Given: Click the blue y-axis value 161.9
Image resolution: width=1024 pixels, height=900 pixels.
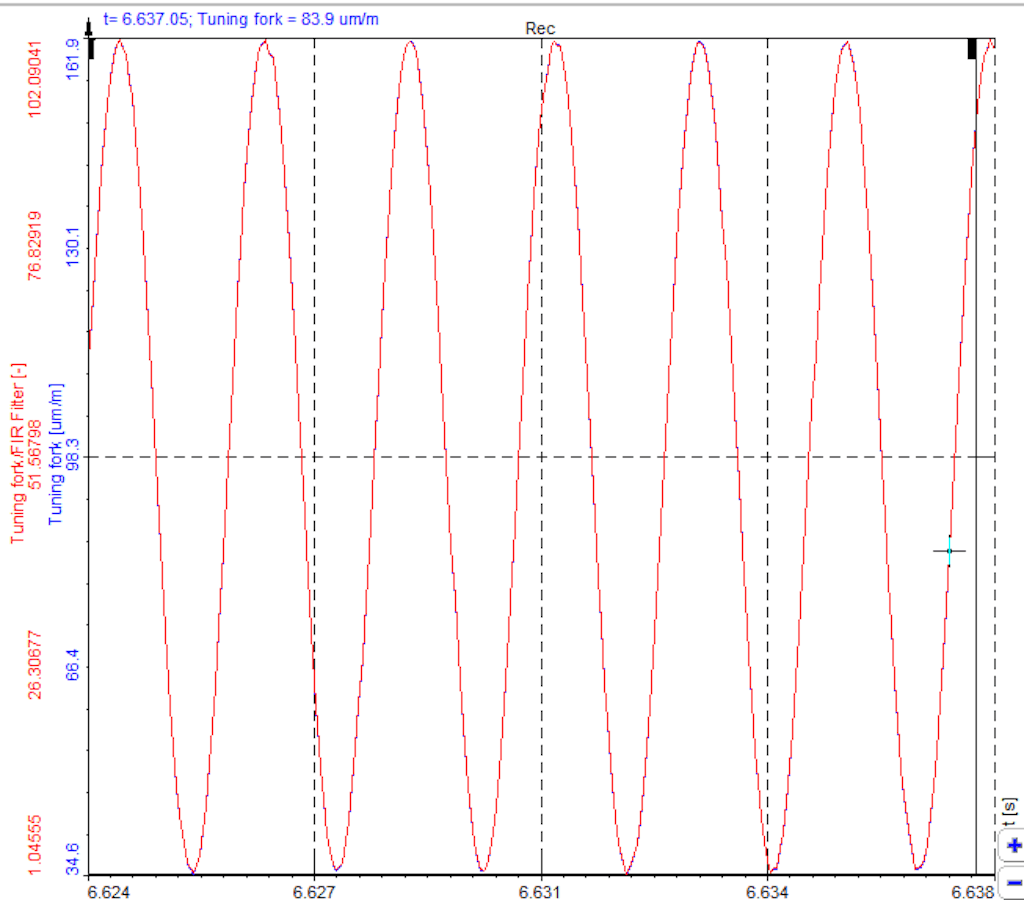Looking at the screenshot, I should (x=72, y=59).
